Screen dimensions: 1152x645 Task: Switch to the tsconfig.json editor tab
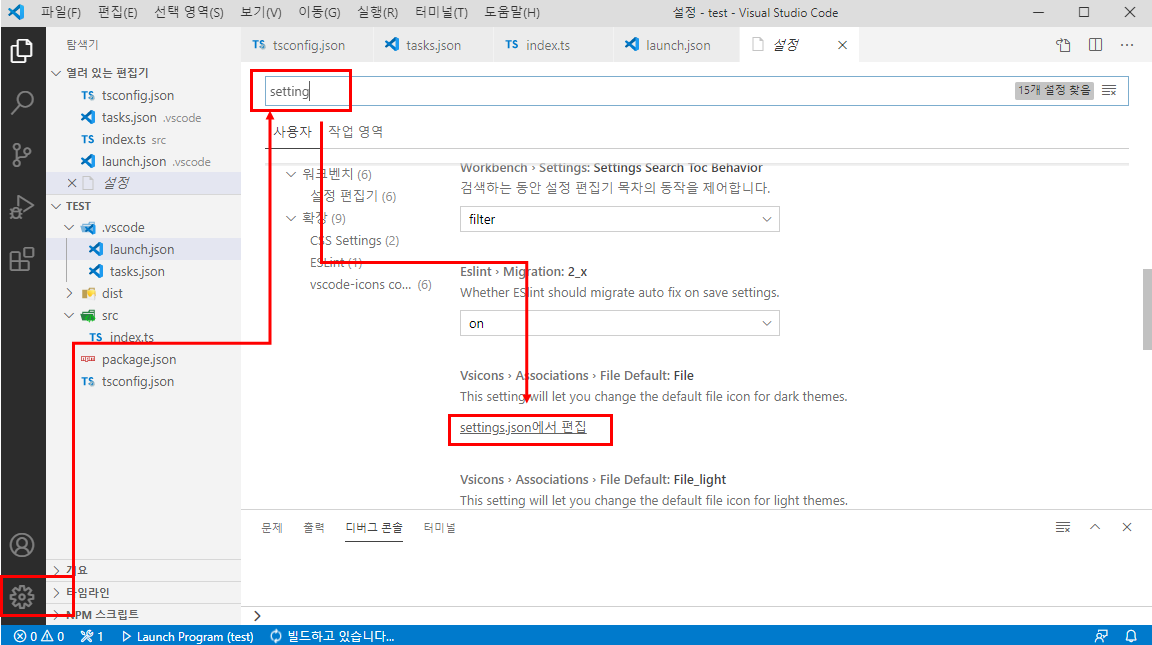click(x=306, y=45)
